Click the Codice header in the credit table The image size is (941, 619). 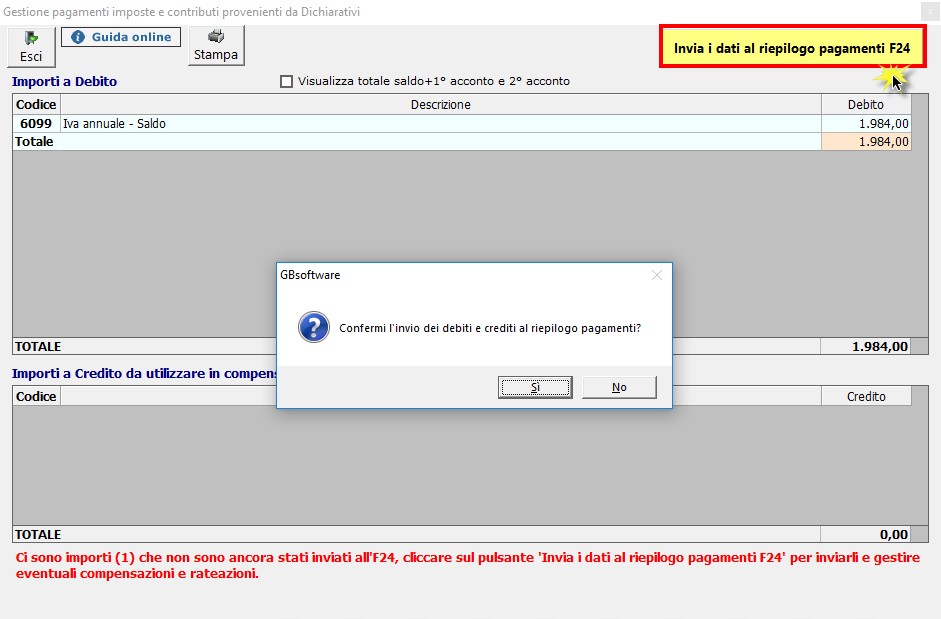[x=36, y=396]
